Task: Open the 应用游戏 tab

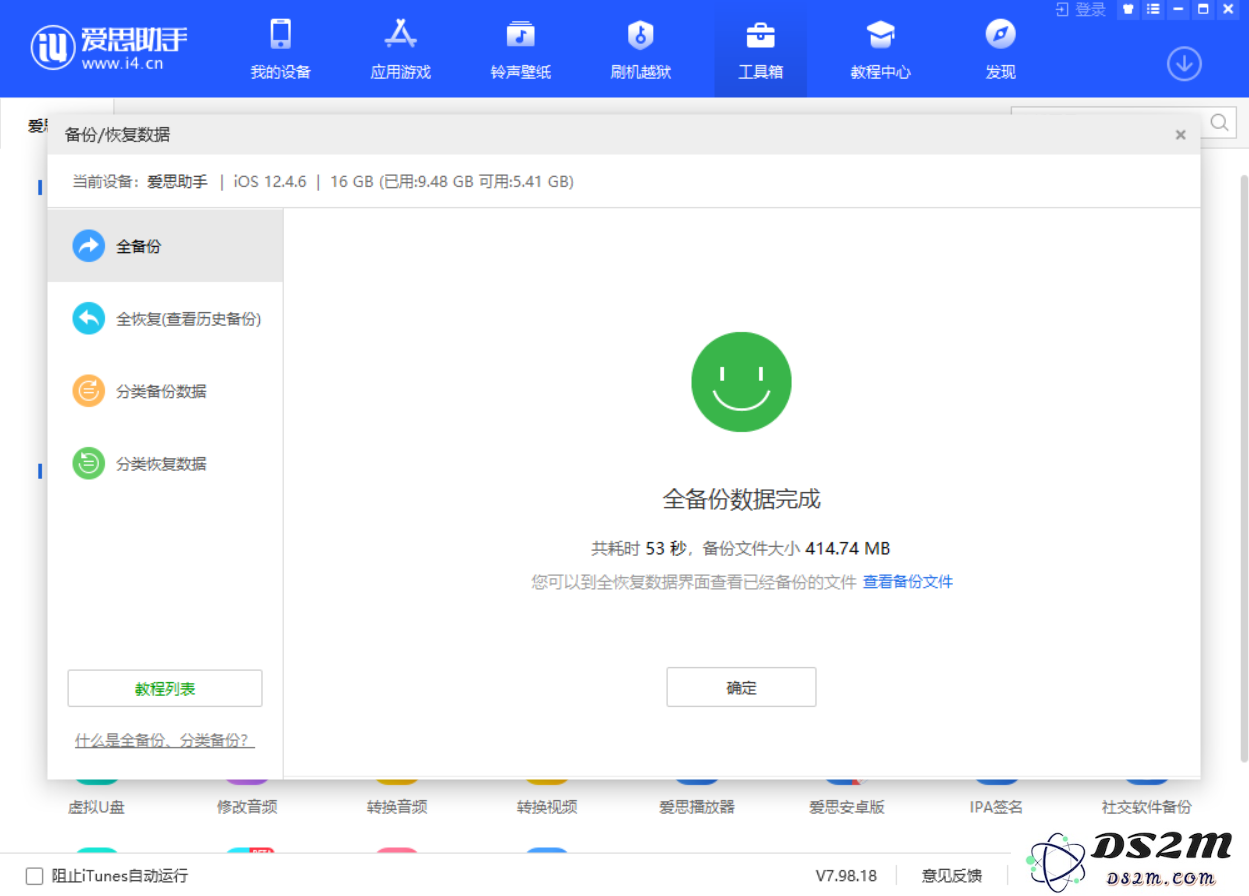Action: (400, 48)
